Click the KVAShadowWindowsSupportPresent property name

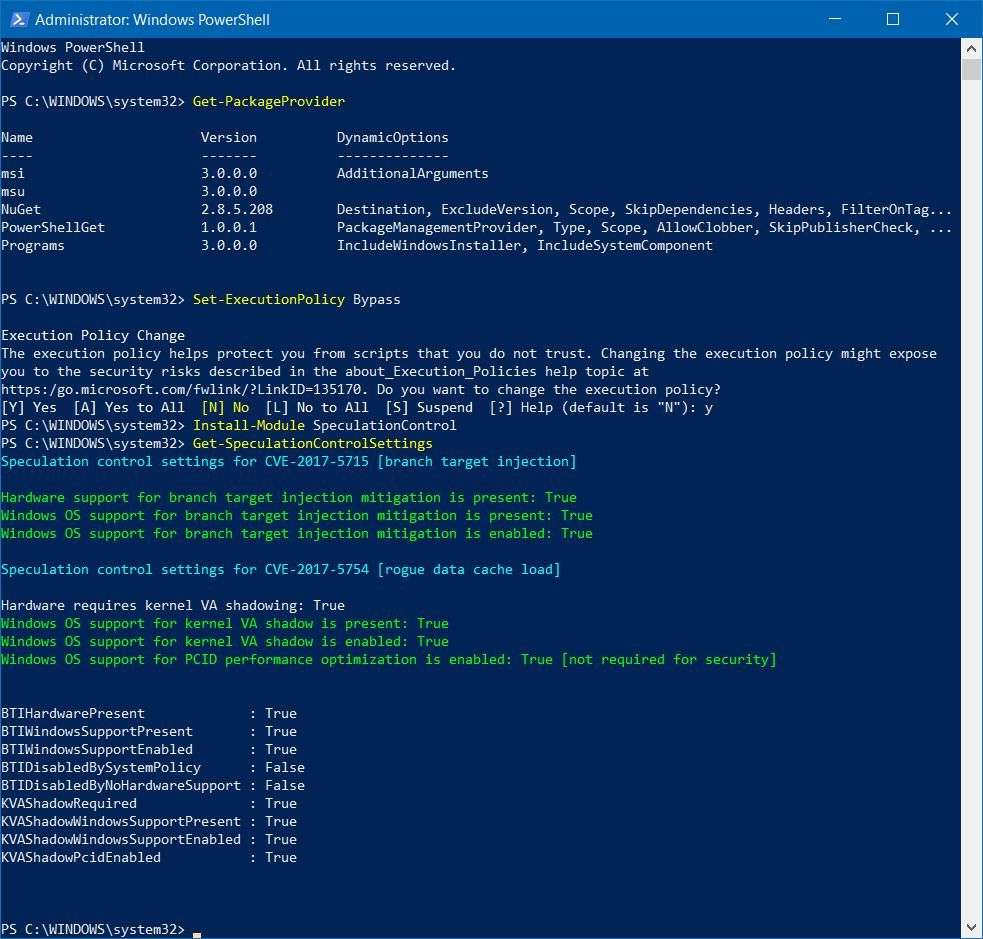(121, 822)
